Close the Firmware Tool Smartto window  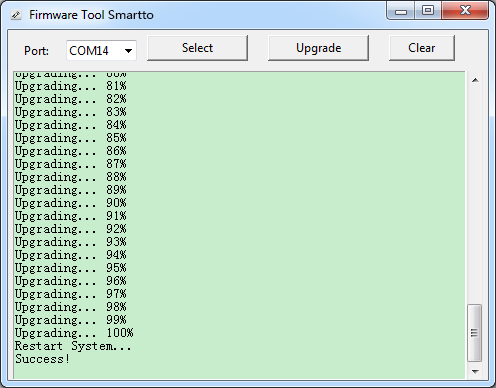465,11
